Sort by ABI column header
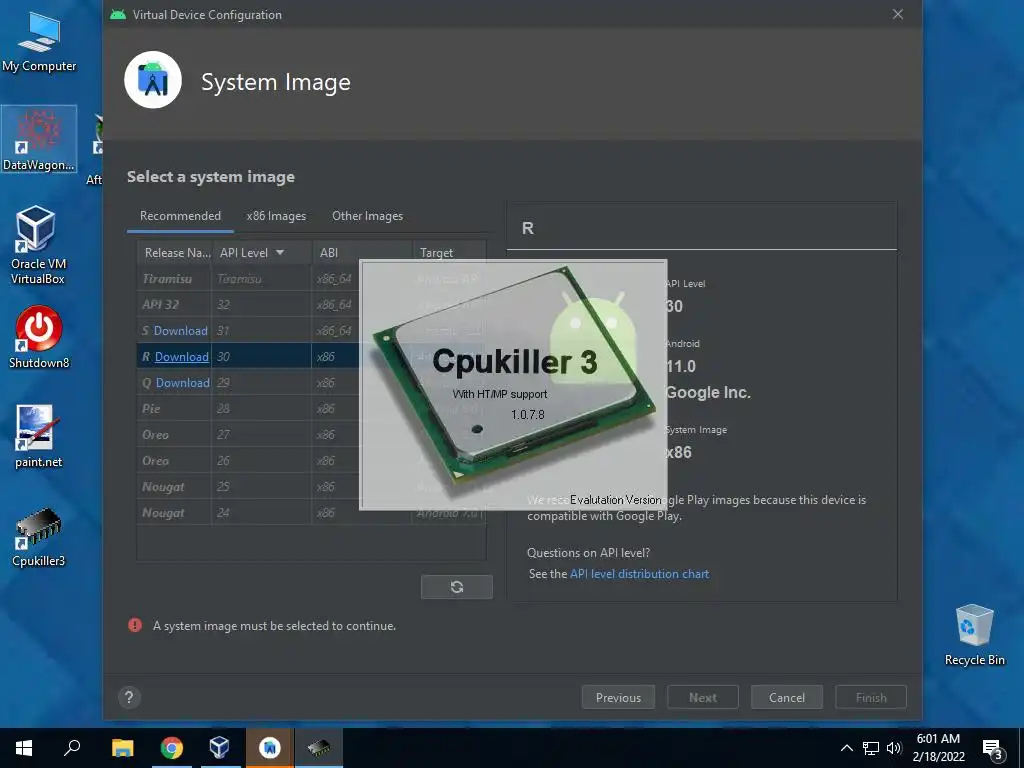This screenshot has width=1024, height=768. click(x=362, y=253)
